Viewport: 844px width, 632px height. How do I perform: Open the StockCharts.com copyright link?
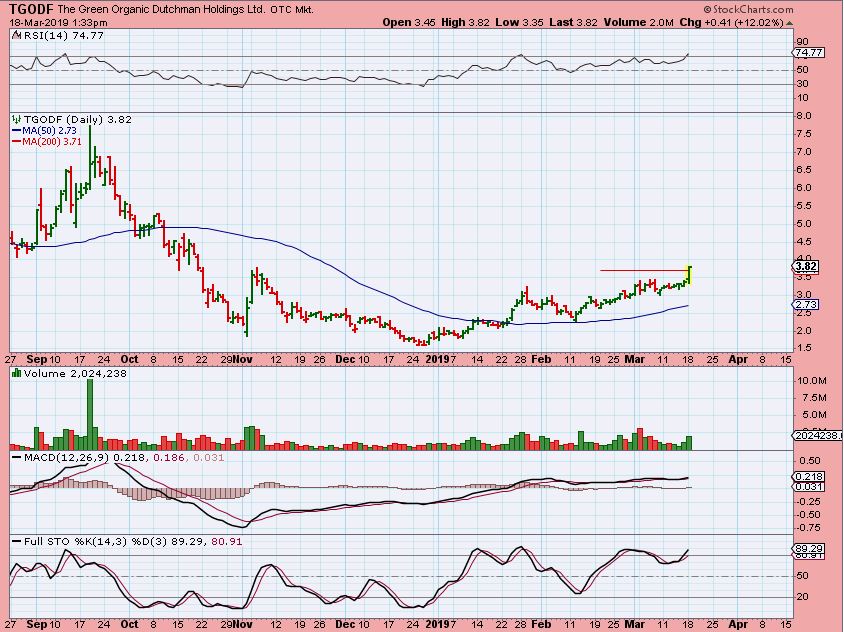pos(748,10)
